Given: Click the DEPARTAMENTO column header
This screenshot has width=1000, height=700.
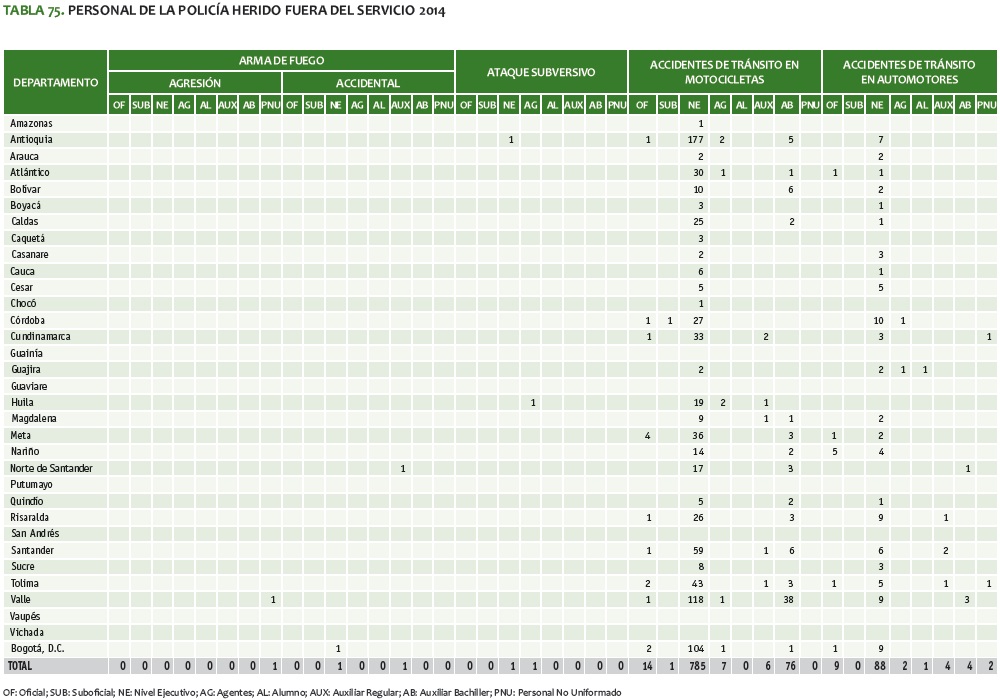Looking at the screenshot, I should coord(55,82).
